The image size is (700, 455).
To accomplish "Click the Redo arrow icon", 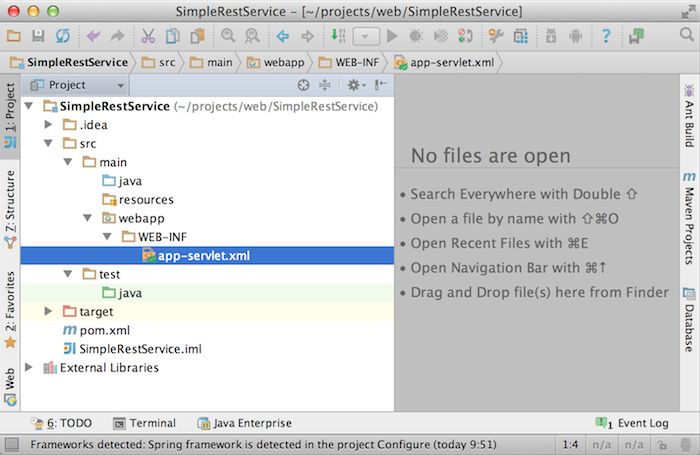I will [x=117, y=36].
